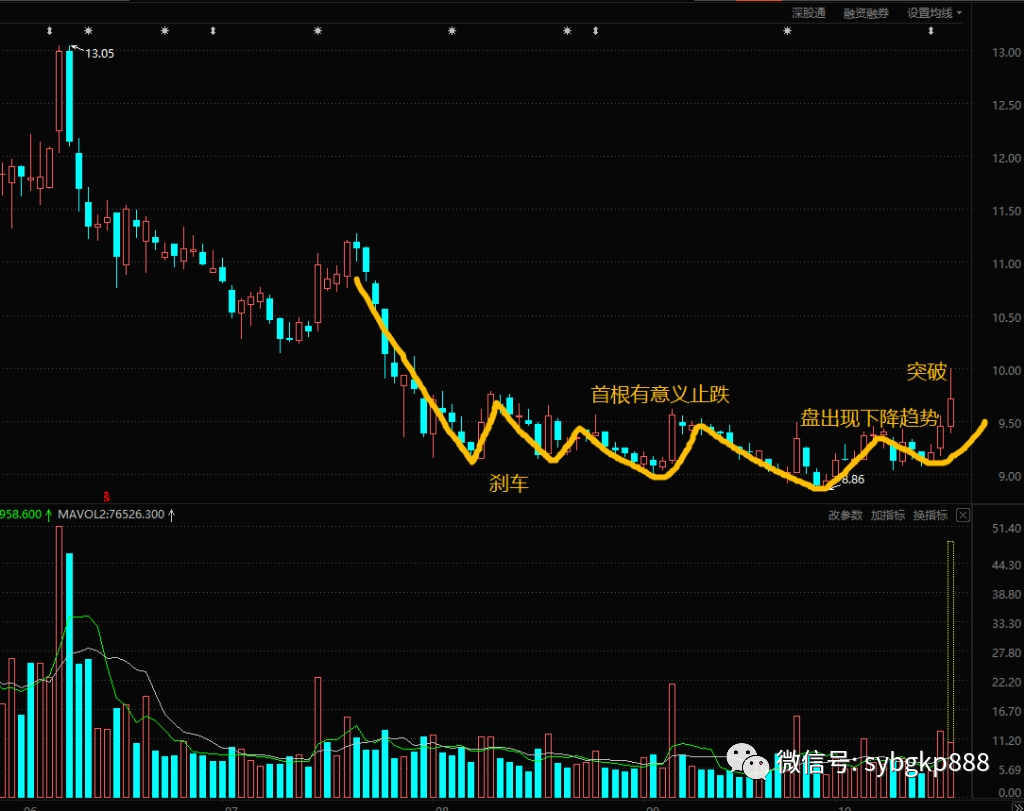Click the arrow event marker under 设置均线
The height and width of the screenshot is (811, 1024).
click(x=931, y=31)
